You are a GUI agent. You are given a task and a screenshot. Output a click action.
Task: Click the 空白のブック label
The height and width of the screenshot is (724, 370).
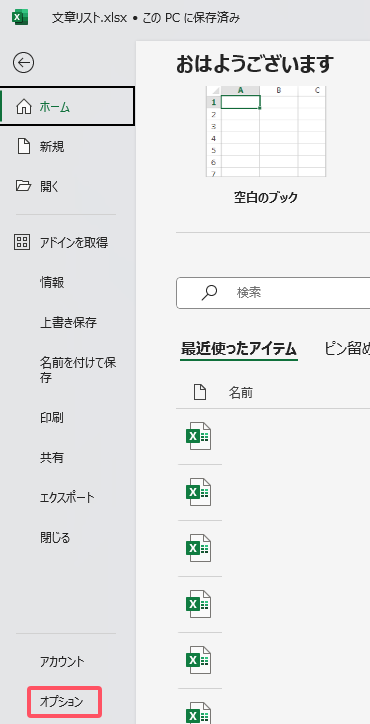point(266,198)
